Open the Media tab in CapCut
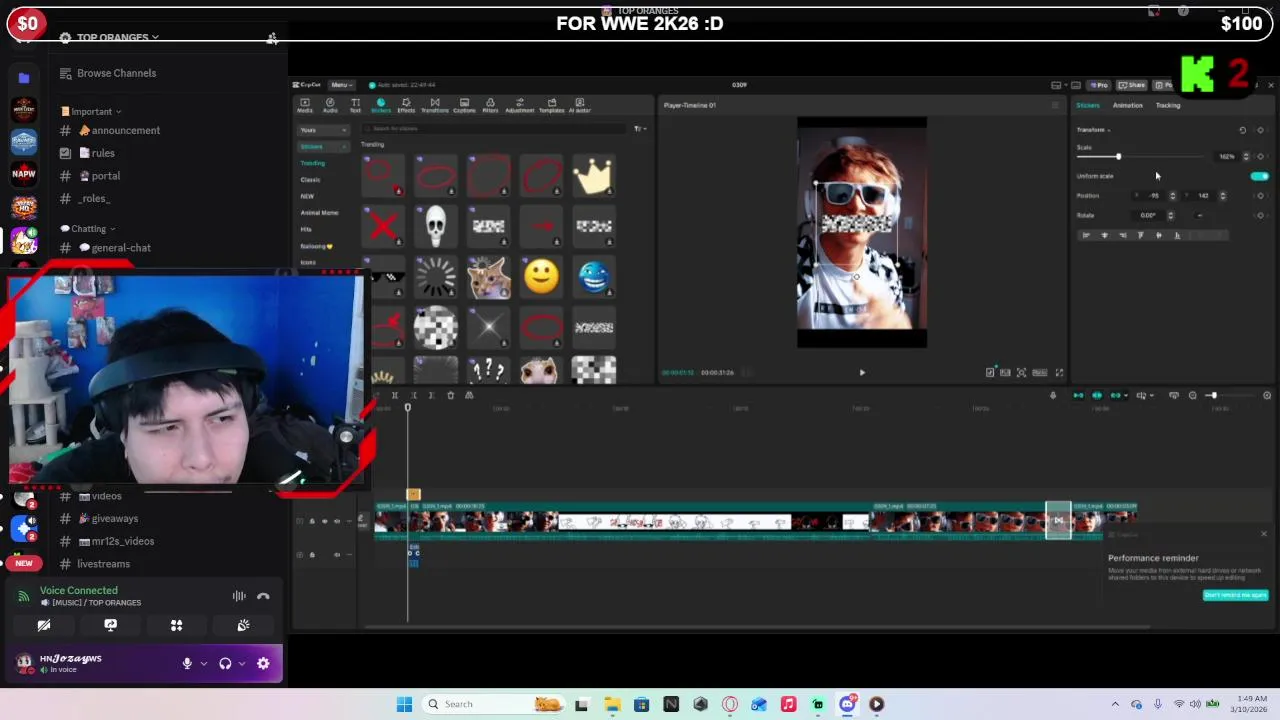This screenshot has width=1280, height=720. [x=305, y=105]
